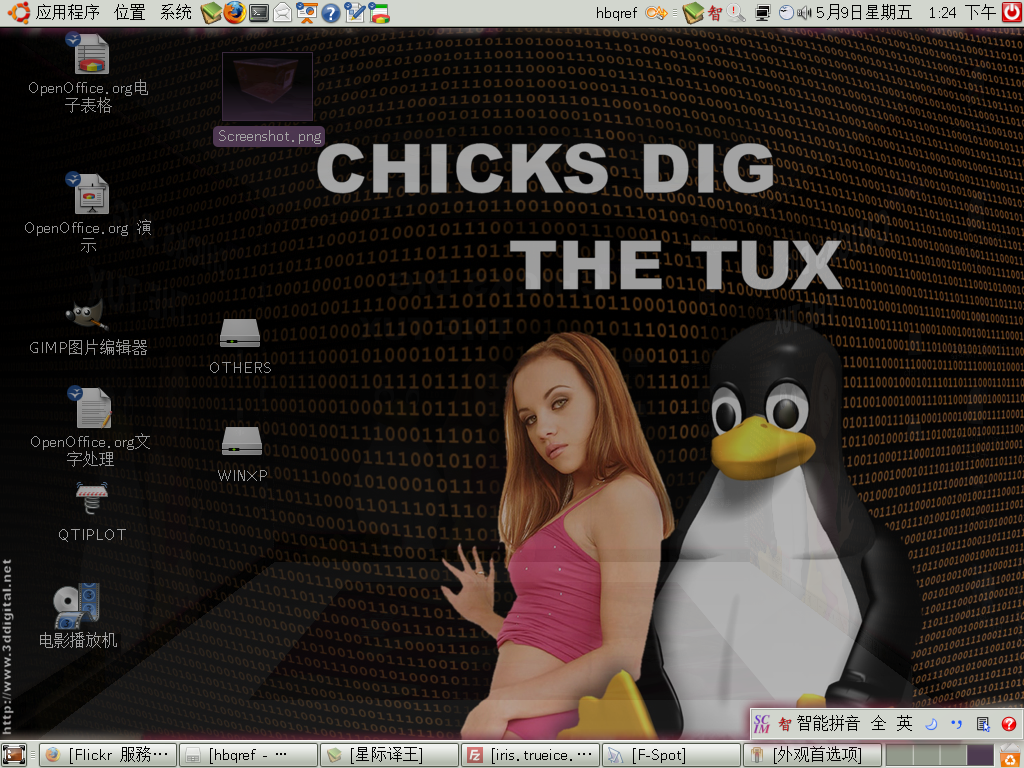Click the orange user-switcher key icon
The height and width of the screenshot is (768, 1024).
[656, 12]
